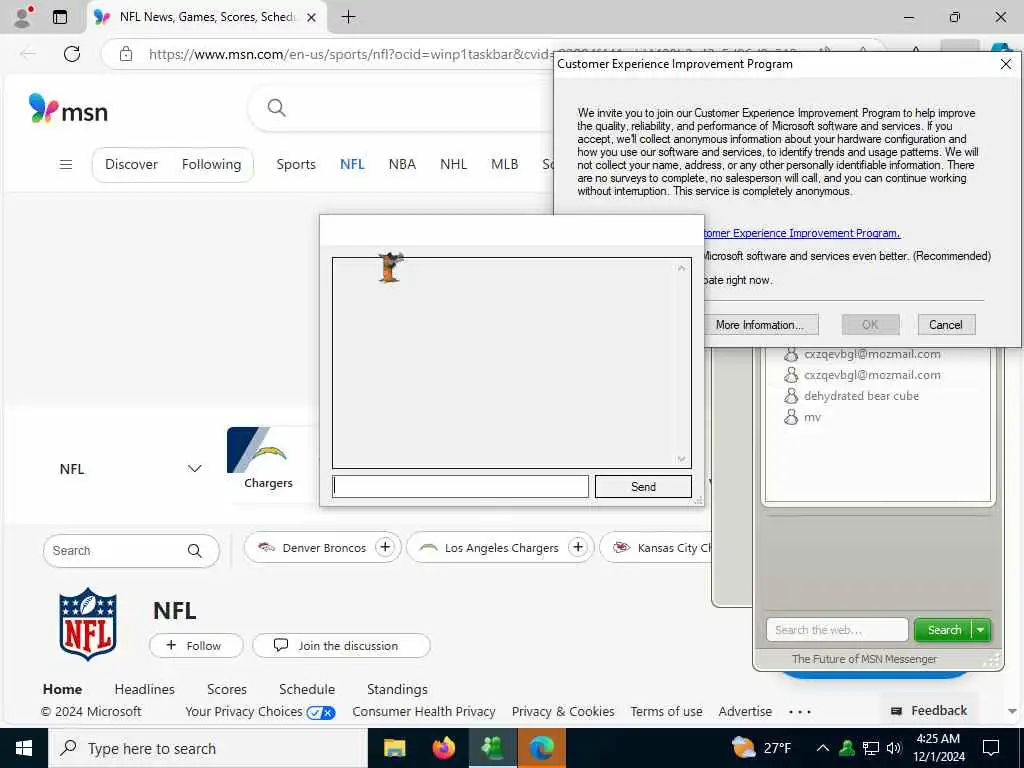This screenshot has width=1024, height=768.
Task: Open the tab actions menu icon
Action: [x=60, y=17]
